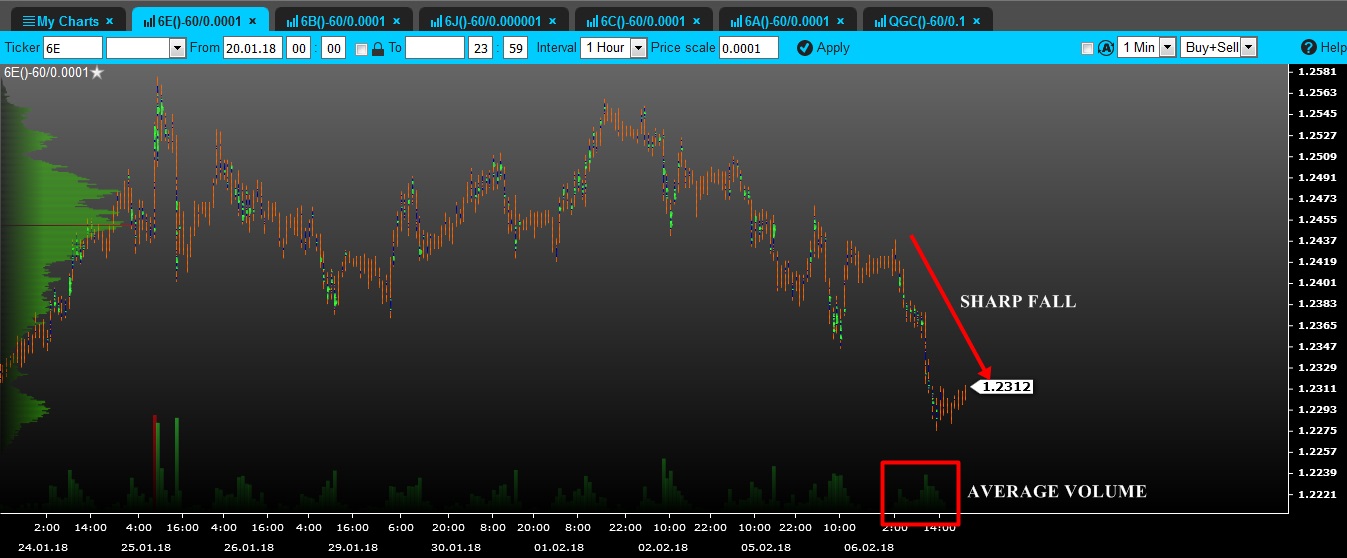Click the From date field 20.01.18
The image size is (1347, 558).
tap(251, 48)
